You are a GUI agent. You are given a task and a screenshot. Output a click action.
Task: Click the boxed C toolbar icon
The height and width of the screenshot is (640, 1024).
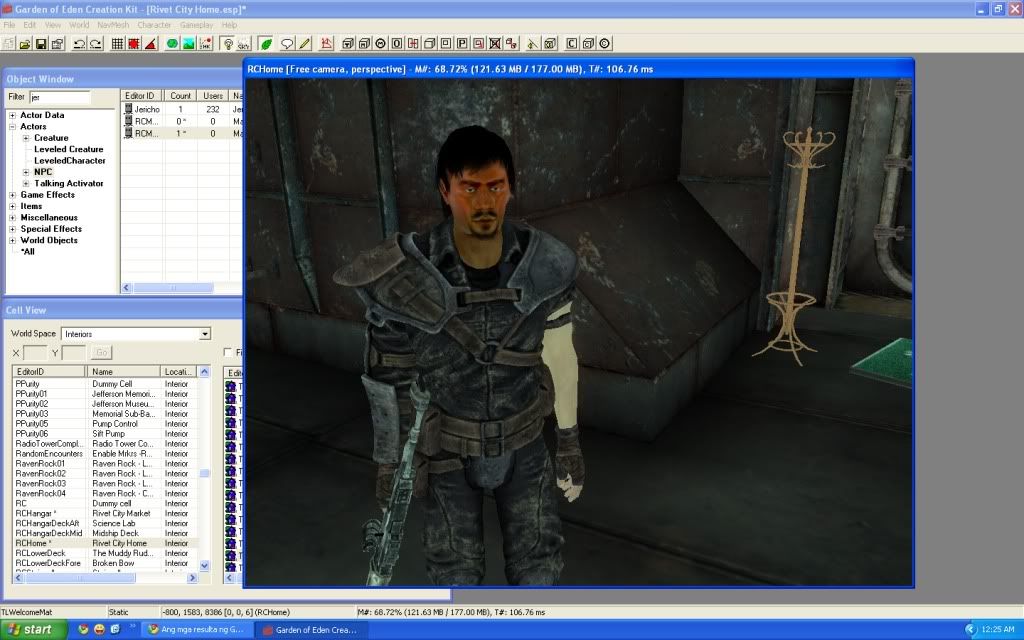571,44
